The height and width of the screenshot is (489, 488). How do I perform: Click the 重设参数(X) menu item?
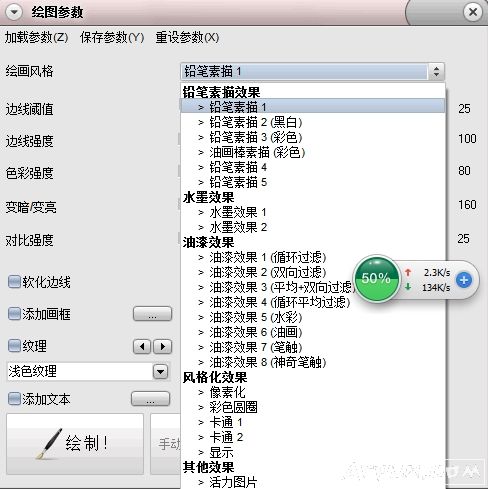tap(187, 37)
